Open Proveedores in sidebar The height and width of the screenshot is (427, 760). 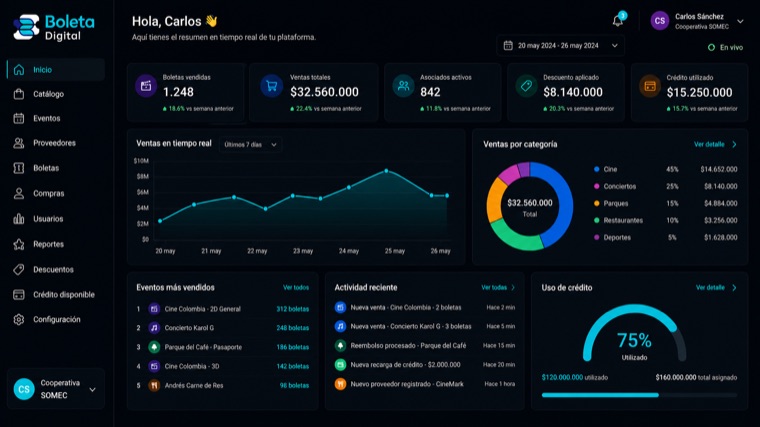(56, 143)
